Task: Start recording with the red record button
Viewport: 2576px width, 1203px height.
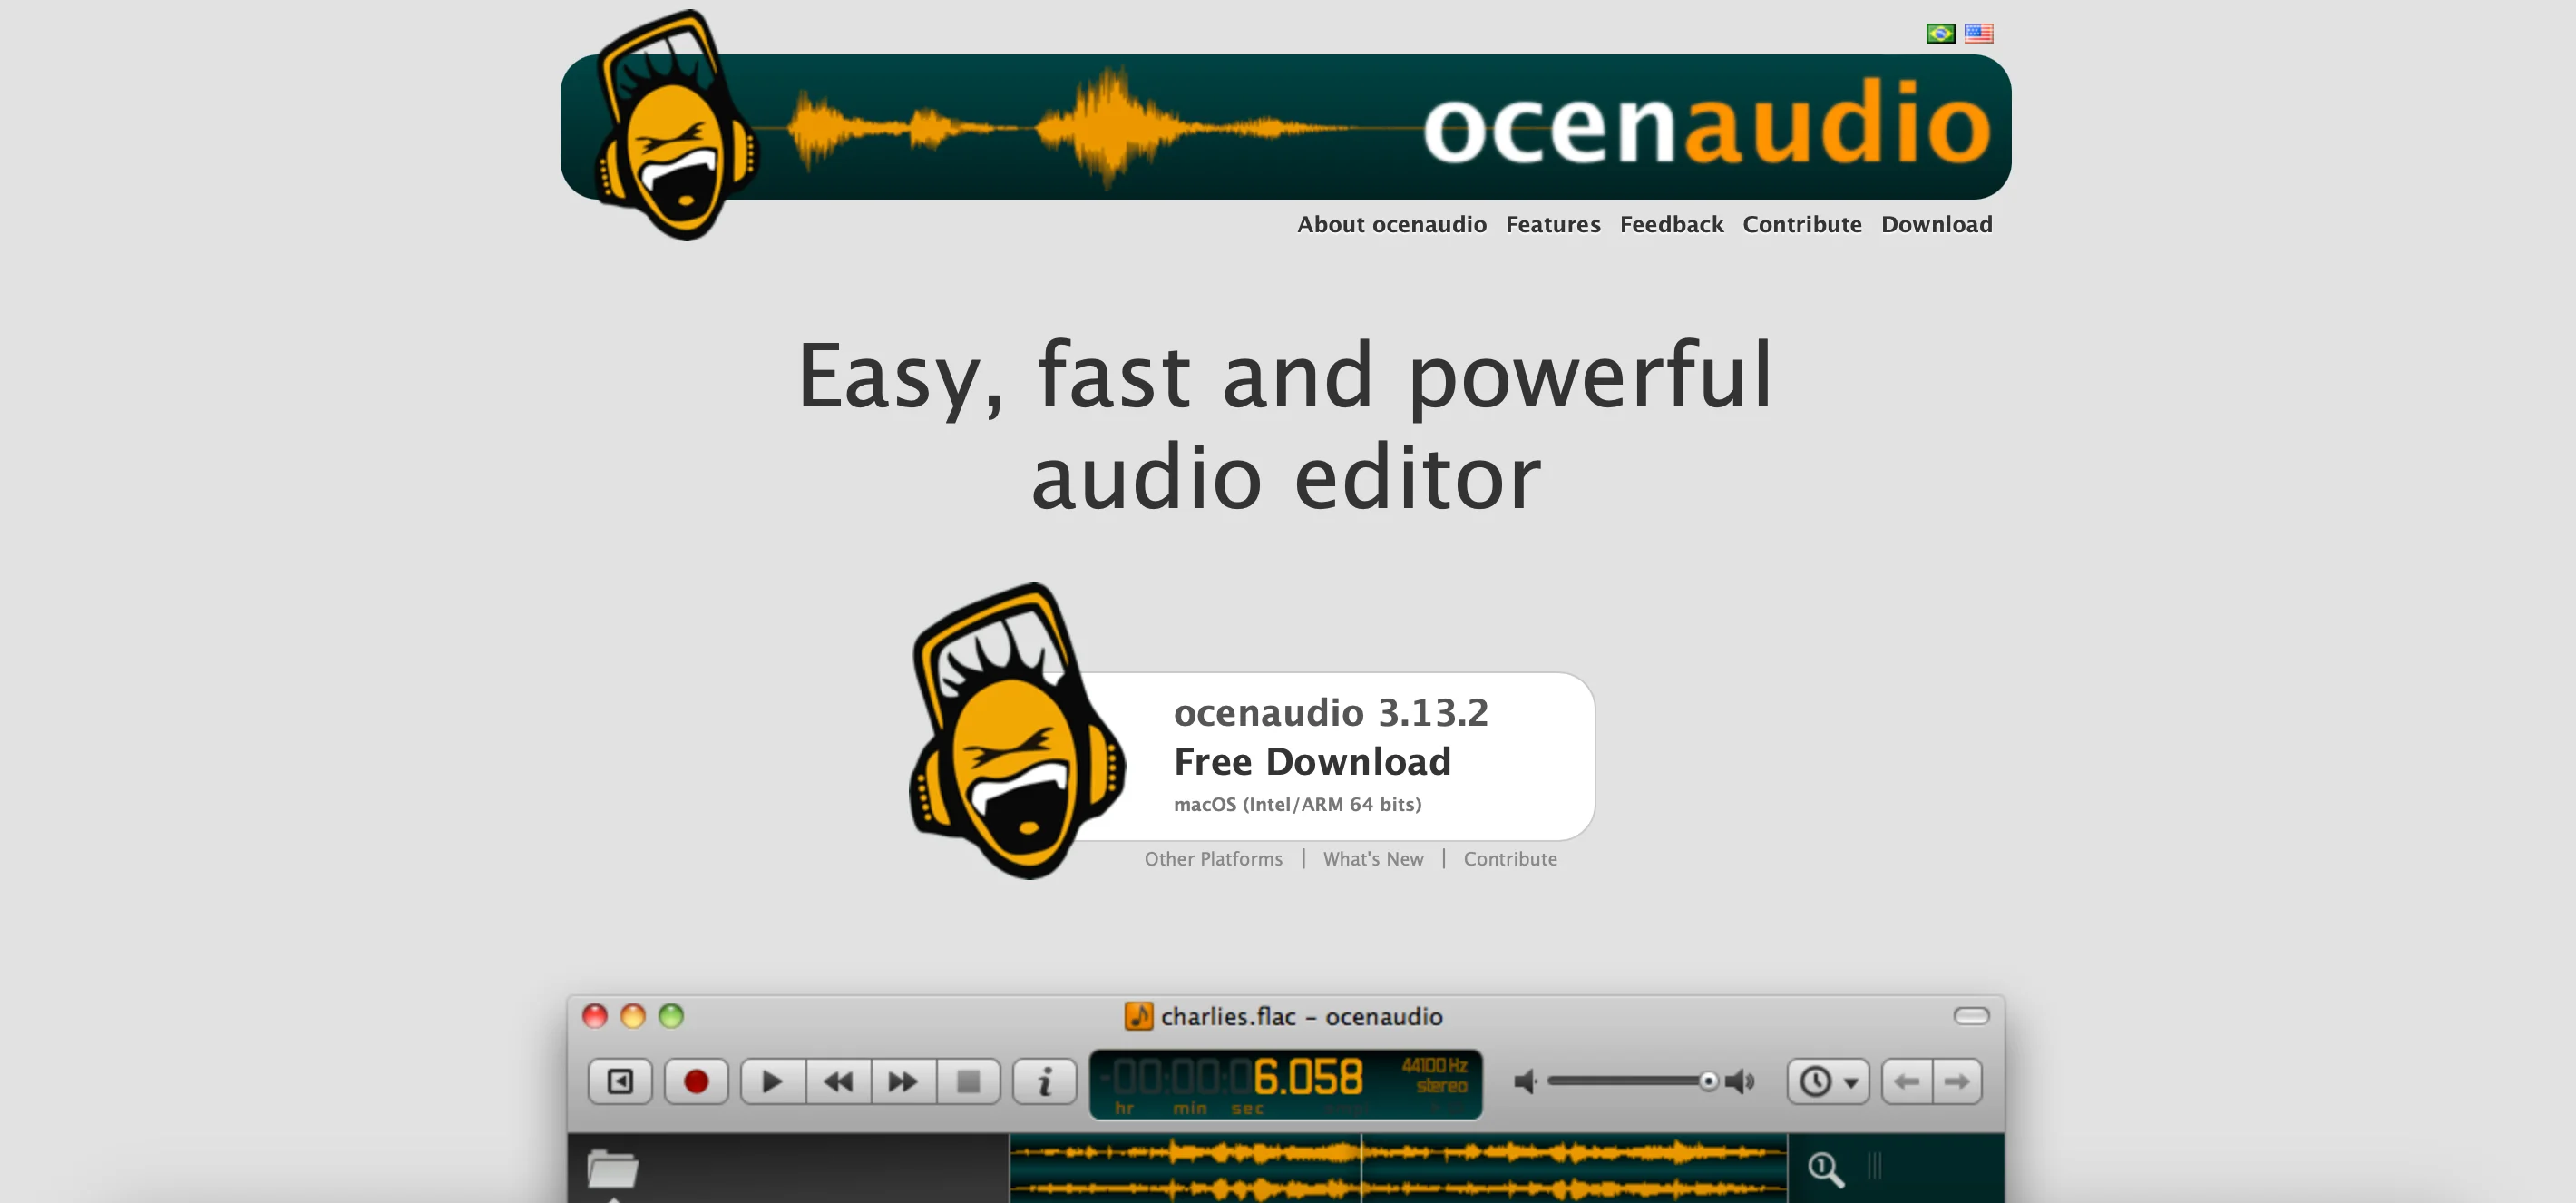Action: coord(696,1081)
